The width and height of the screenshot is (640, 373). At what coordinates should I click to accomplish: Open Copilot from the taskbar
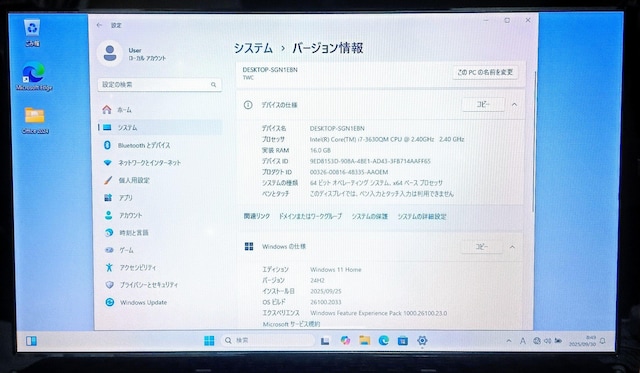345,340
